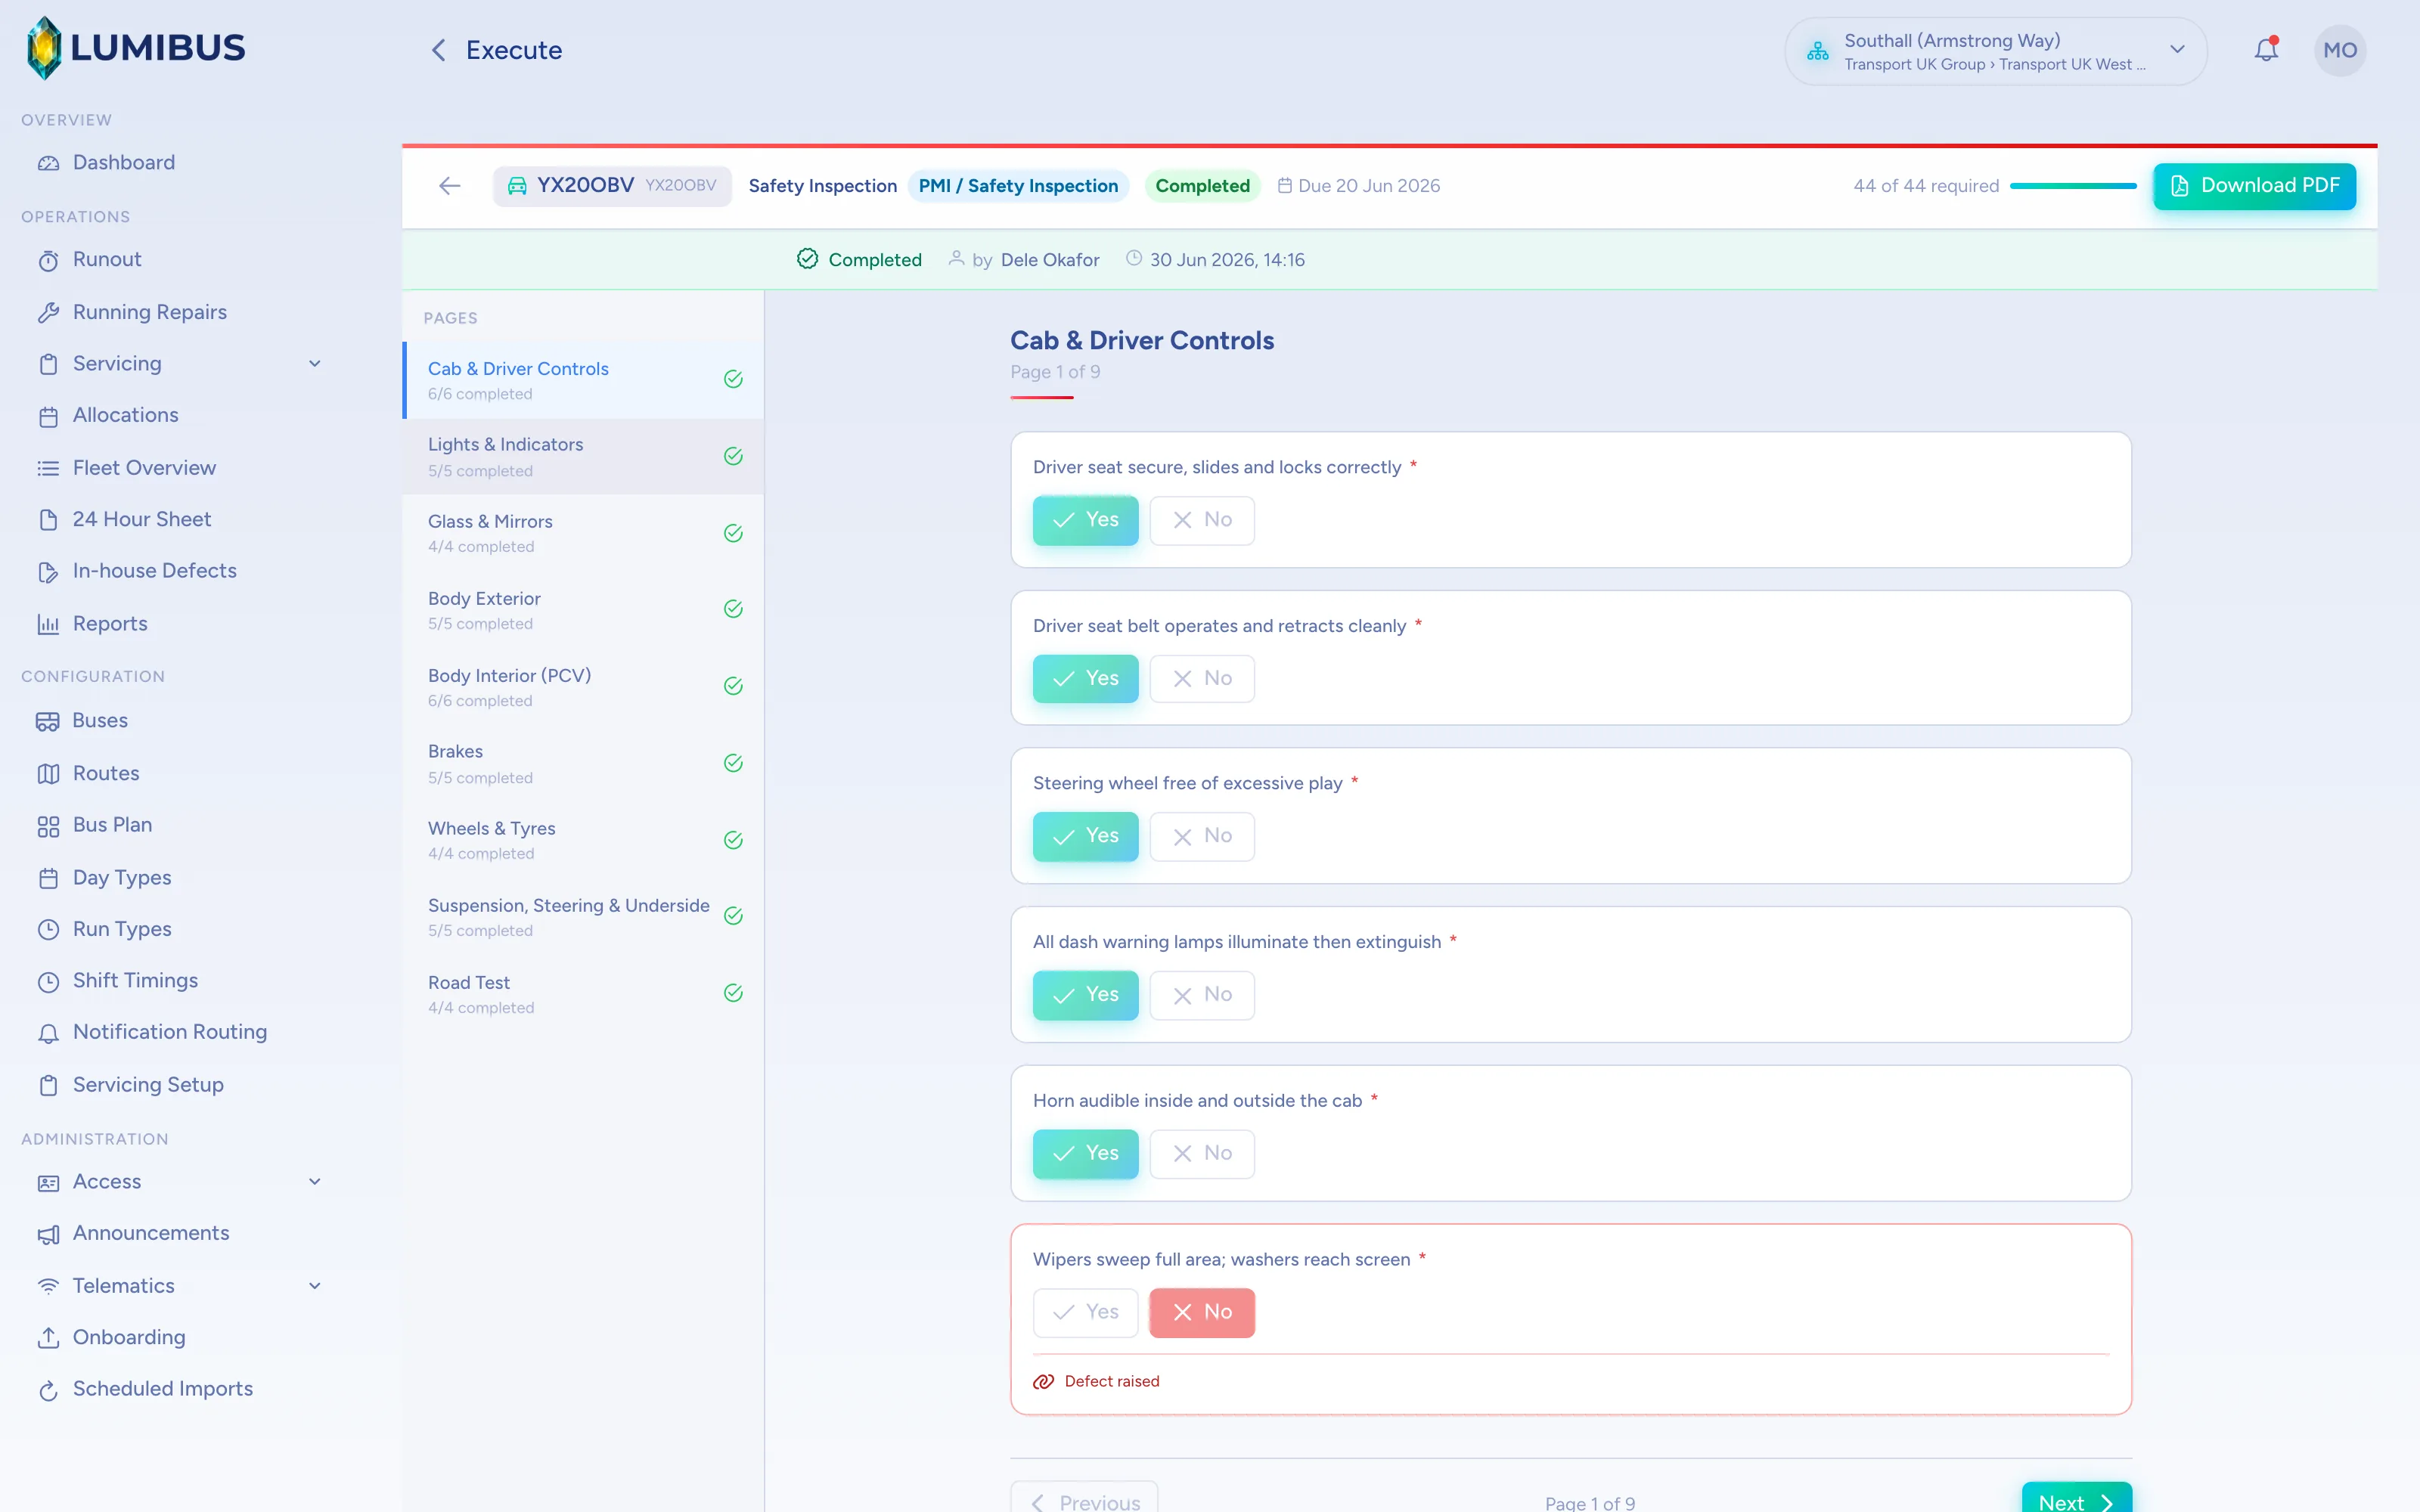
Task: Open the Body Exterior page
Action: click(583, 610)
